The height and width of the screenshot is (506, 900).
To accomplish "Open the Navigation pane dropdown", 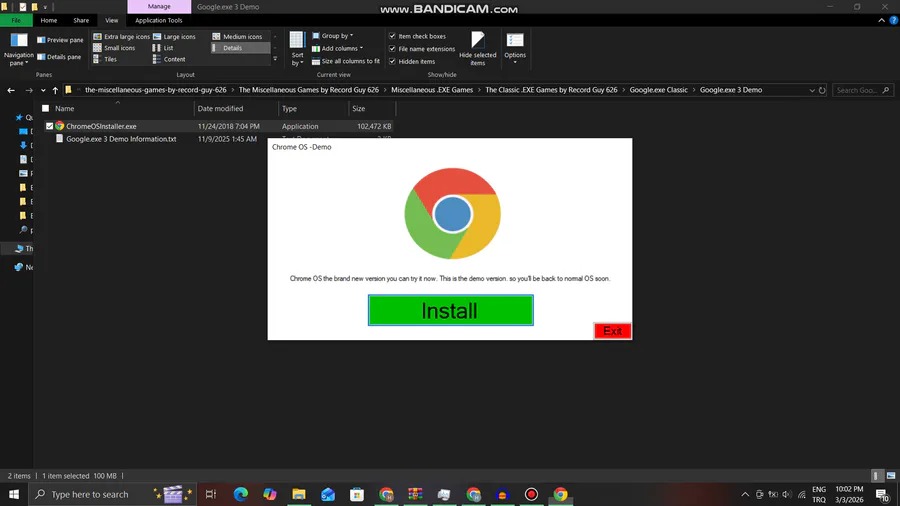I will (x=18, y=49).
